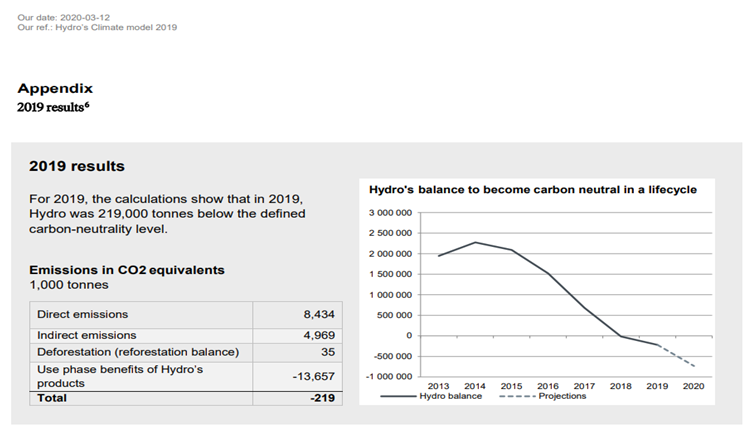Screen dimensions: 754x428
Task: Click the '-1 000 000' y-axis label
Action: (390, 377)
